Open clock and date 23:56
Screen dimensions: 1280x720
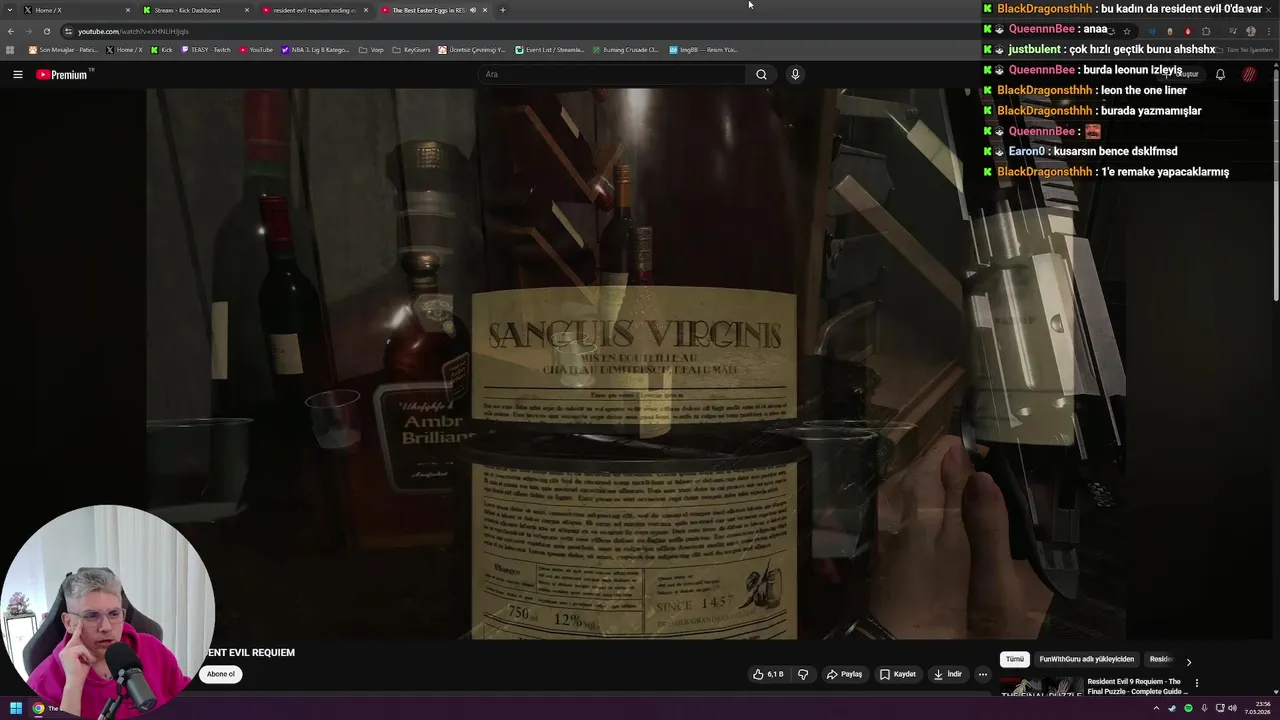(1258, 708)
